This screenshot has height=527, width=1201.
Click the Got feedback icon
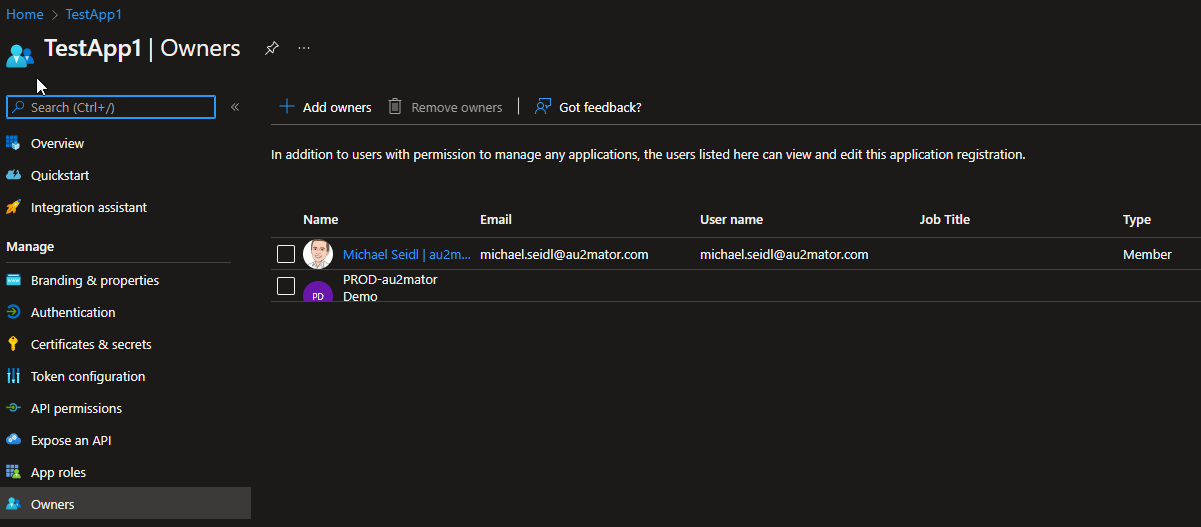pyautogui.click(x=543, y=107)
